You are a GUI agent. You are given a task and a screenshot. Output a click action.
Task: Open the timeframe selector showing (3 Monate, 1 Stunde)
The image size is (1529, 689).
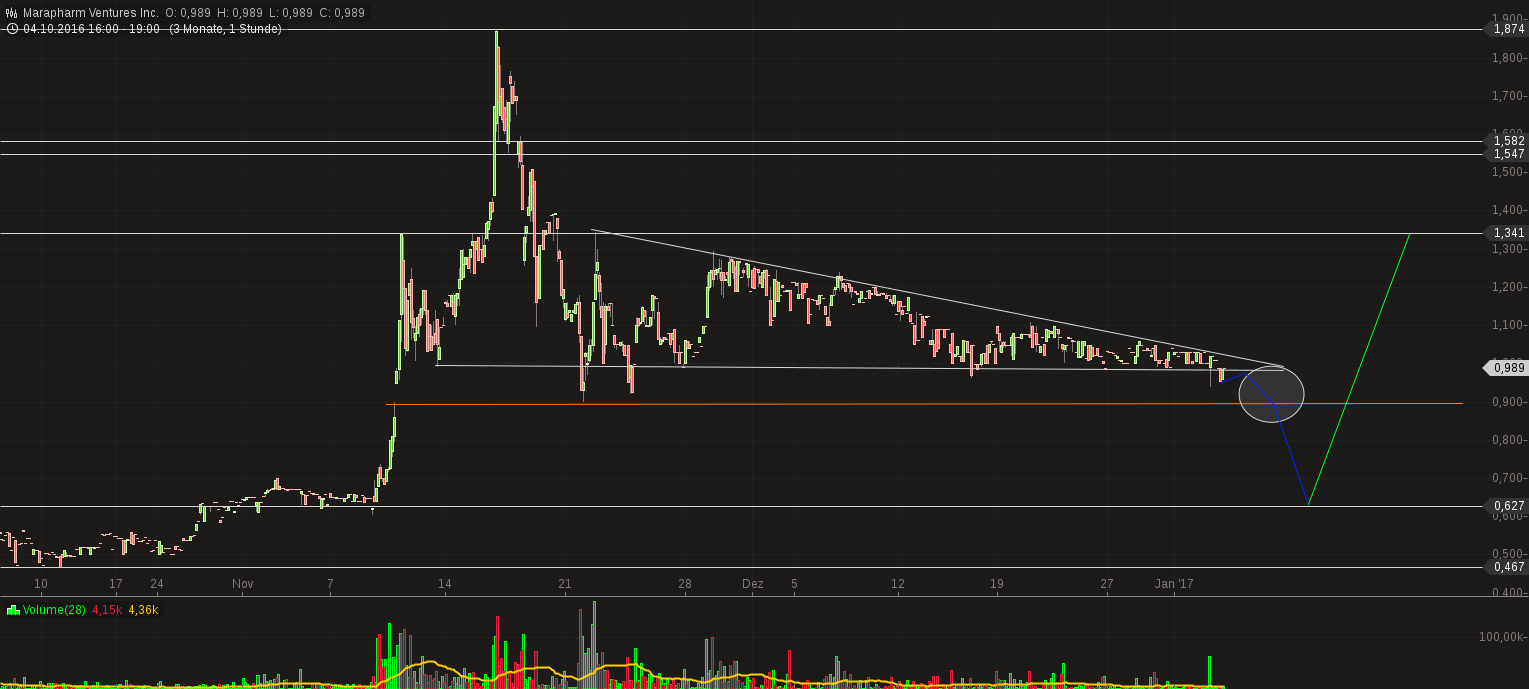(x=225, y=29)
